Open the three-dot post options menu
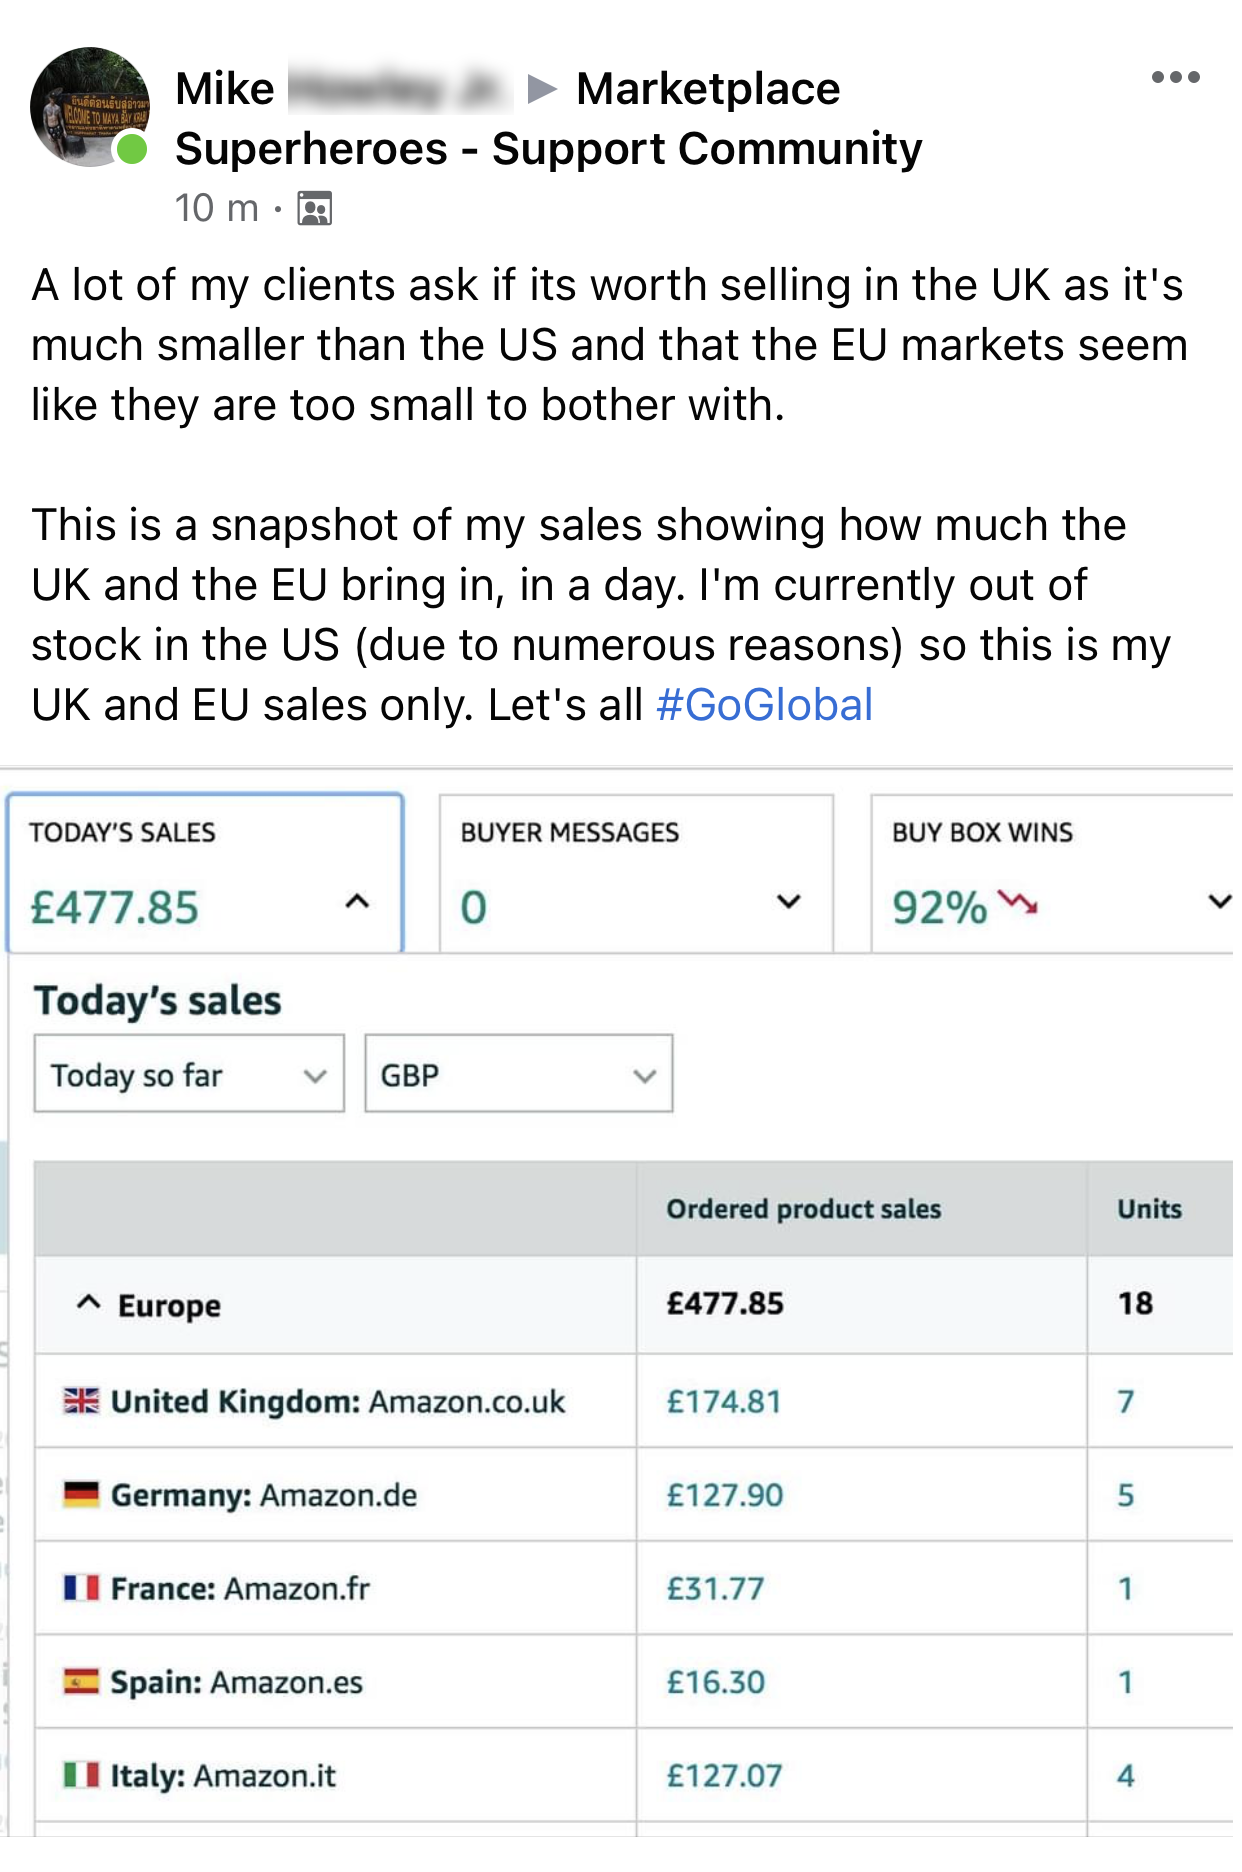Image resolution: width=1242 pixels, height=1872 pixels. [1175, 77]
